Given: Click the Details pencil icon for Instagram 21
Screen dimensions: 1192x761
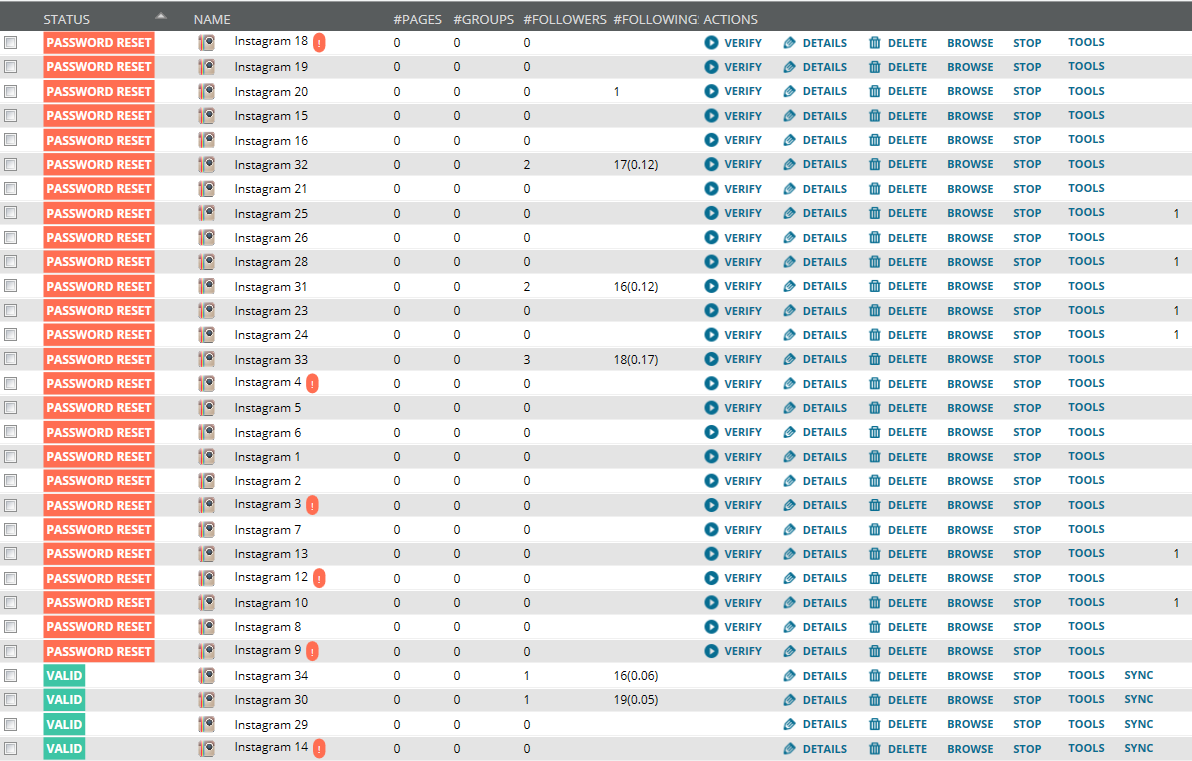Looking at the screenshot, I should point(790,189).
